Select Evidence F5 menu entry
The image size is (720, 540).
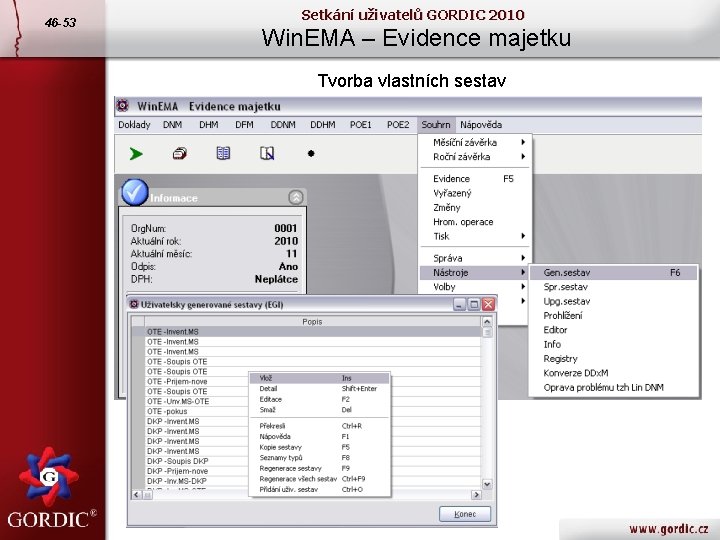[x=475, y=179]
